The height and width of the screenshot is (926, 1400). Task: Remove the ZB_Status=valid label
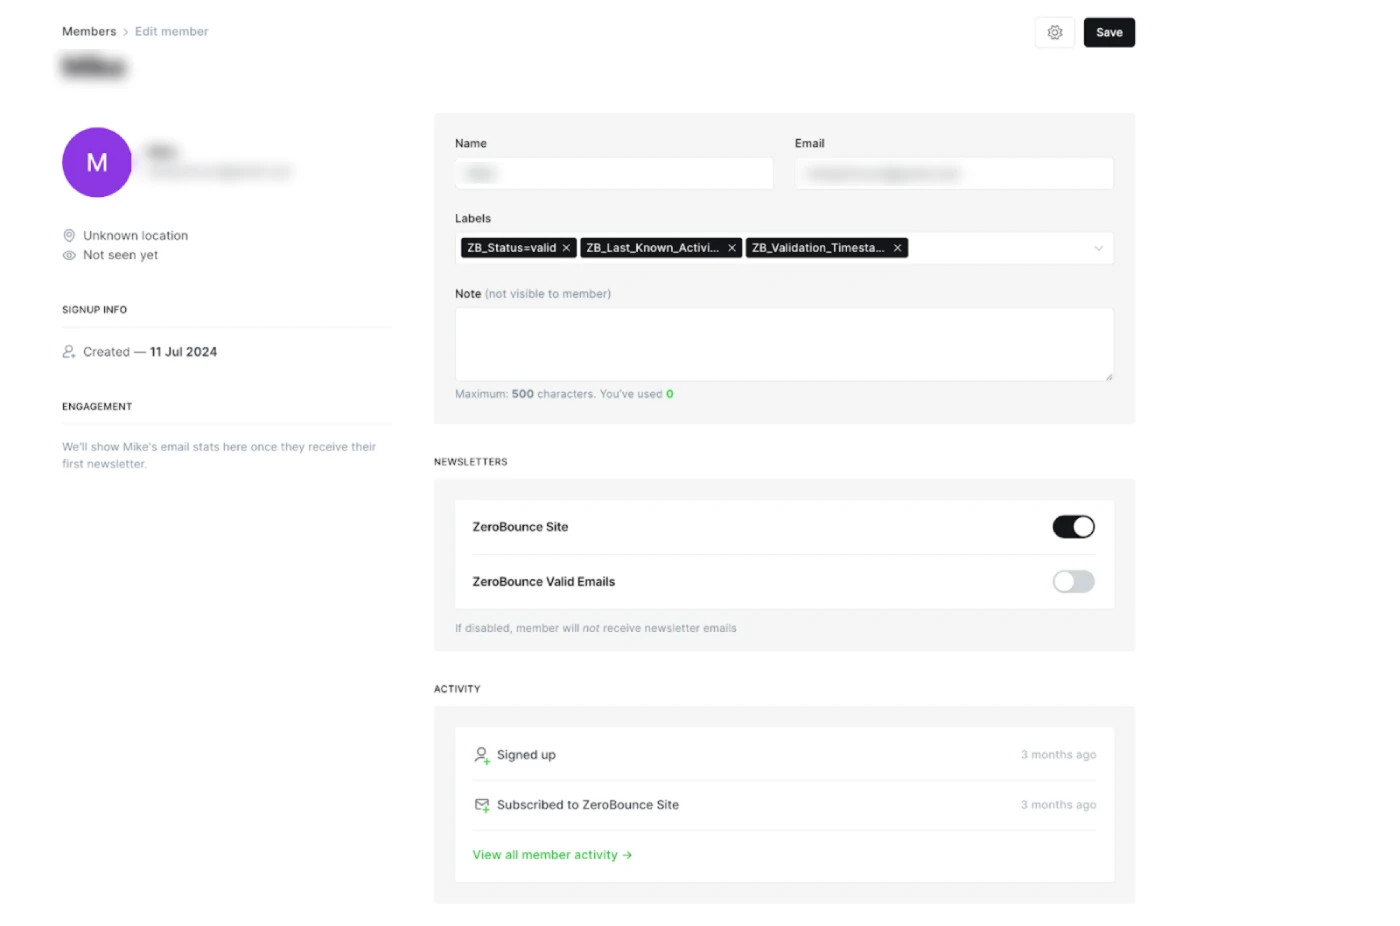pos(566,248)
